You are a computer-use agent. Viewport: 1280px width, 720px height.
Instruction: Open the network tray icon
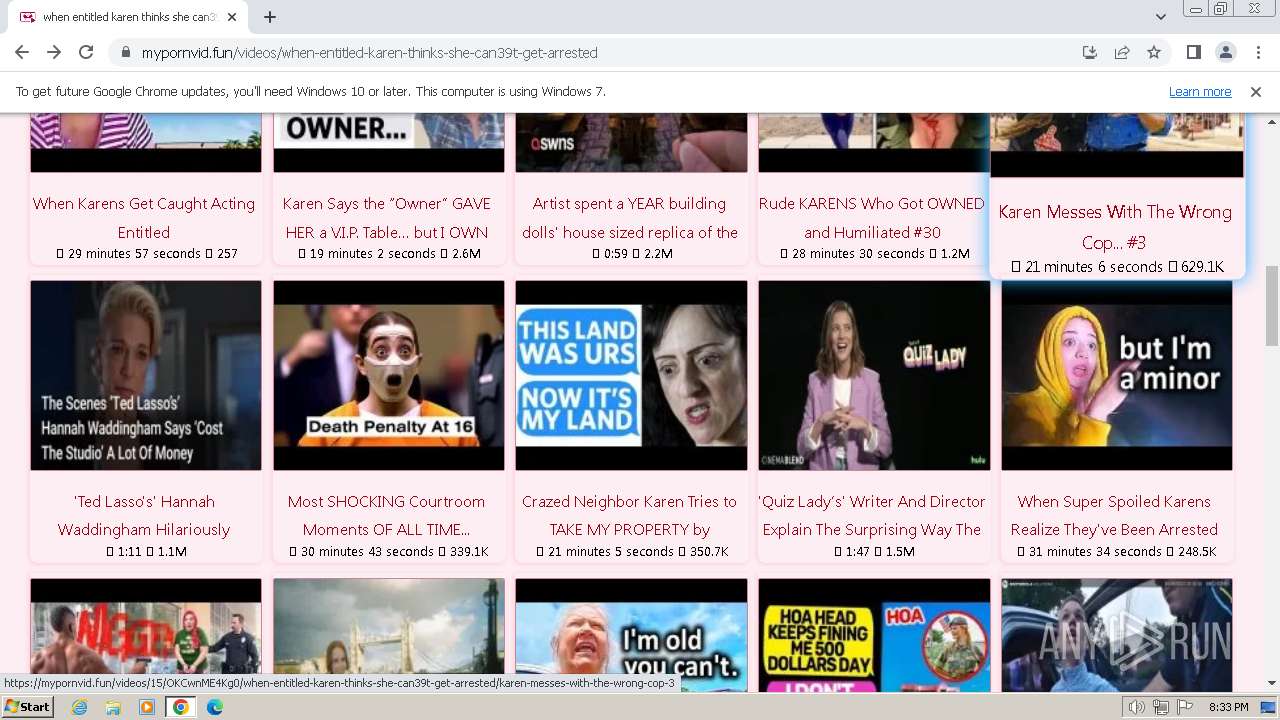pos(1161,707)
